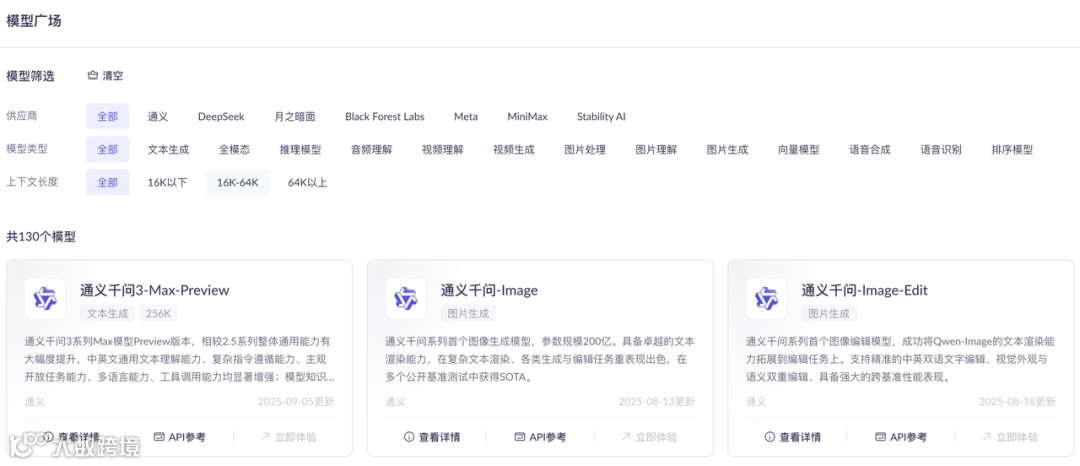This screenshot has height=466, width=1080.
Task: Filter suppliers by DeepSeek
Action: (x=221, y=116)
